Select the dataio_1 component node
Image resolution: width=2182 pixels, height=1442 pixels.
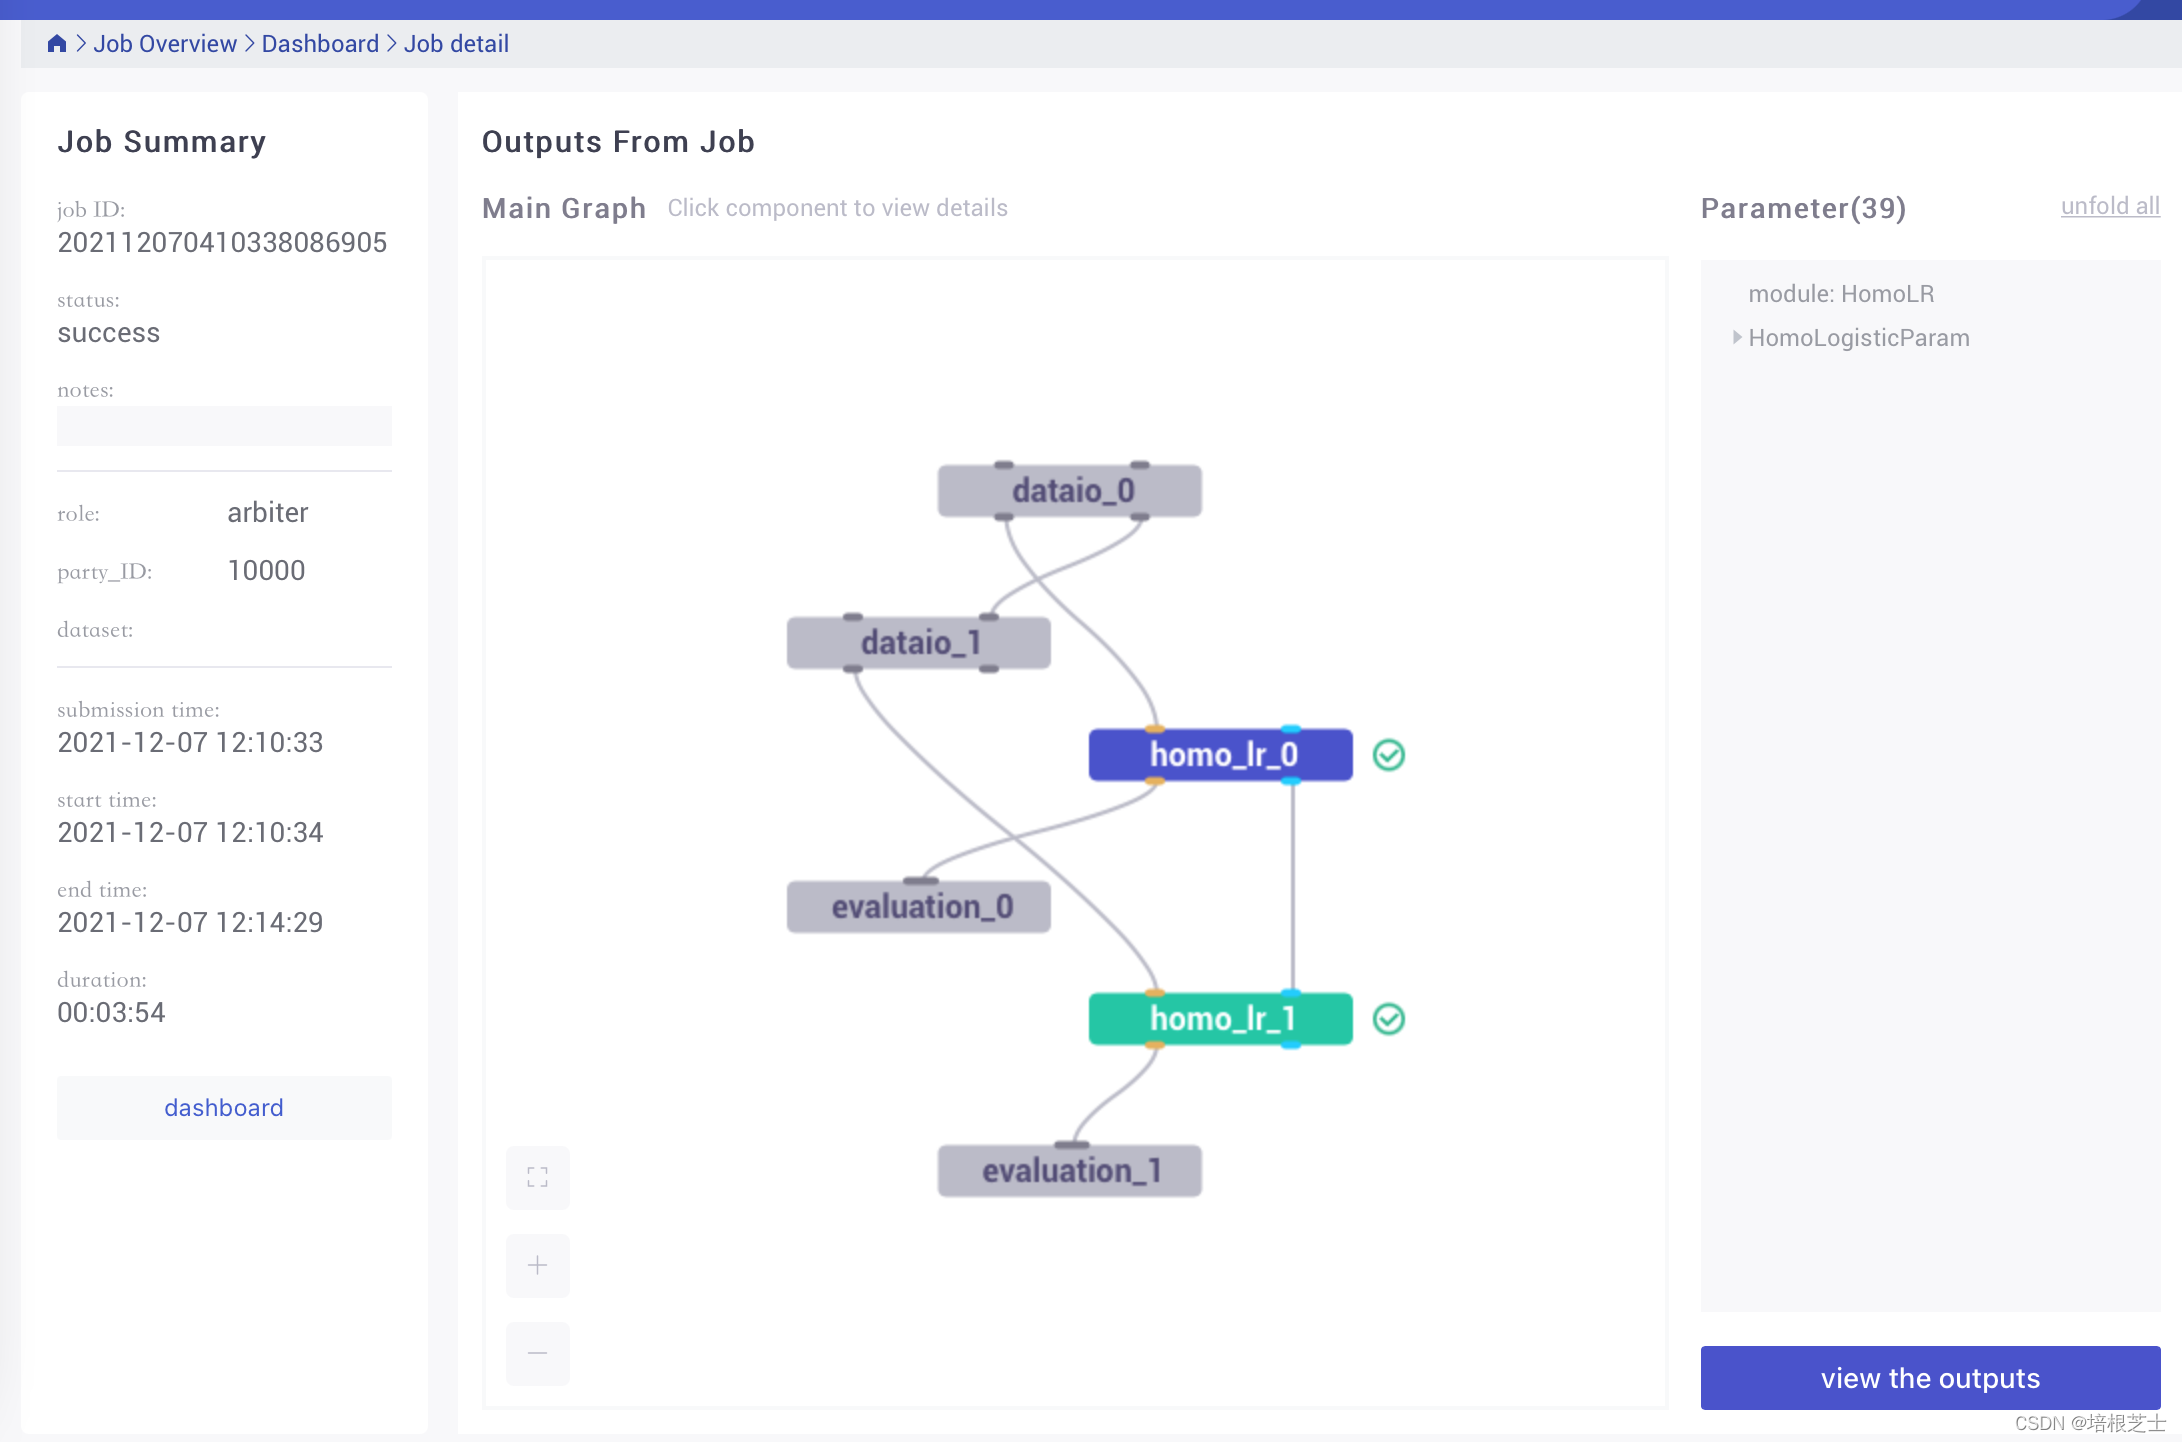[918, 643]
